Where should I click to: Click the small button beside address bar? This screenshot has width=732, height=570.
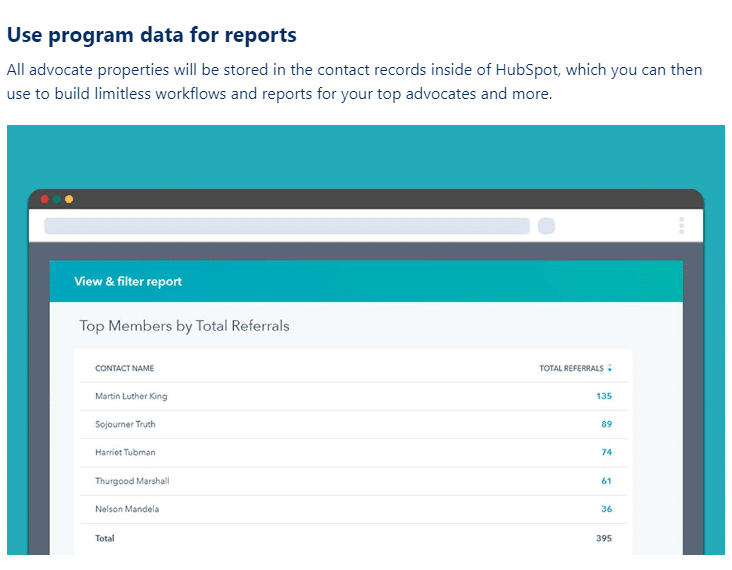point(546,226)
